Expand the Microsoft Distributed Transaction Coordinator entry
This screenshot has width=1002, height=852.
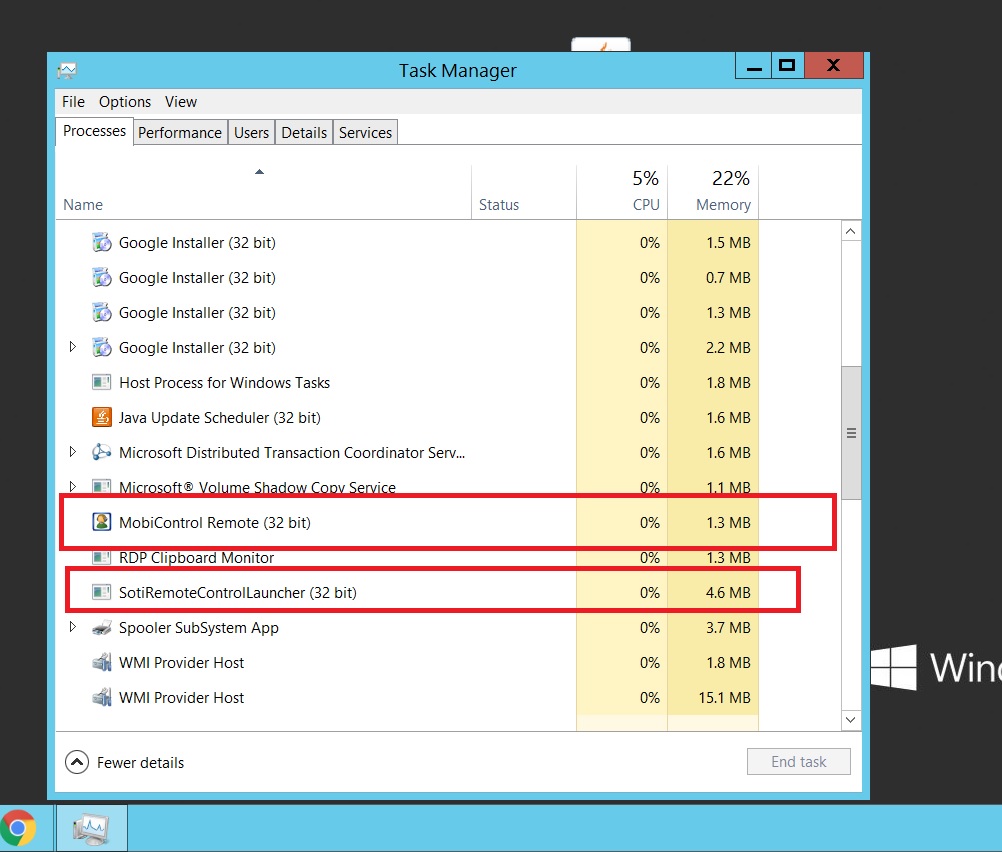pos(72,452)
